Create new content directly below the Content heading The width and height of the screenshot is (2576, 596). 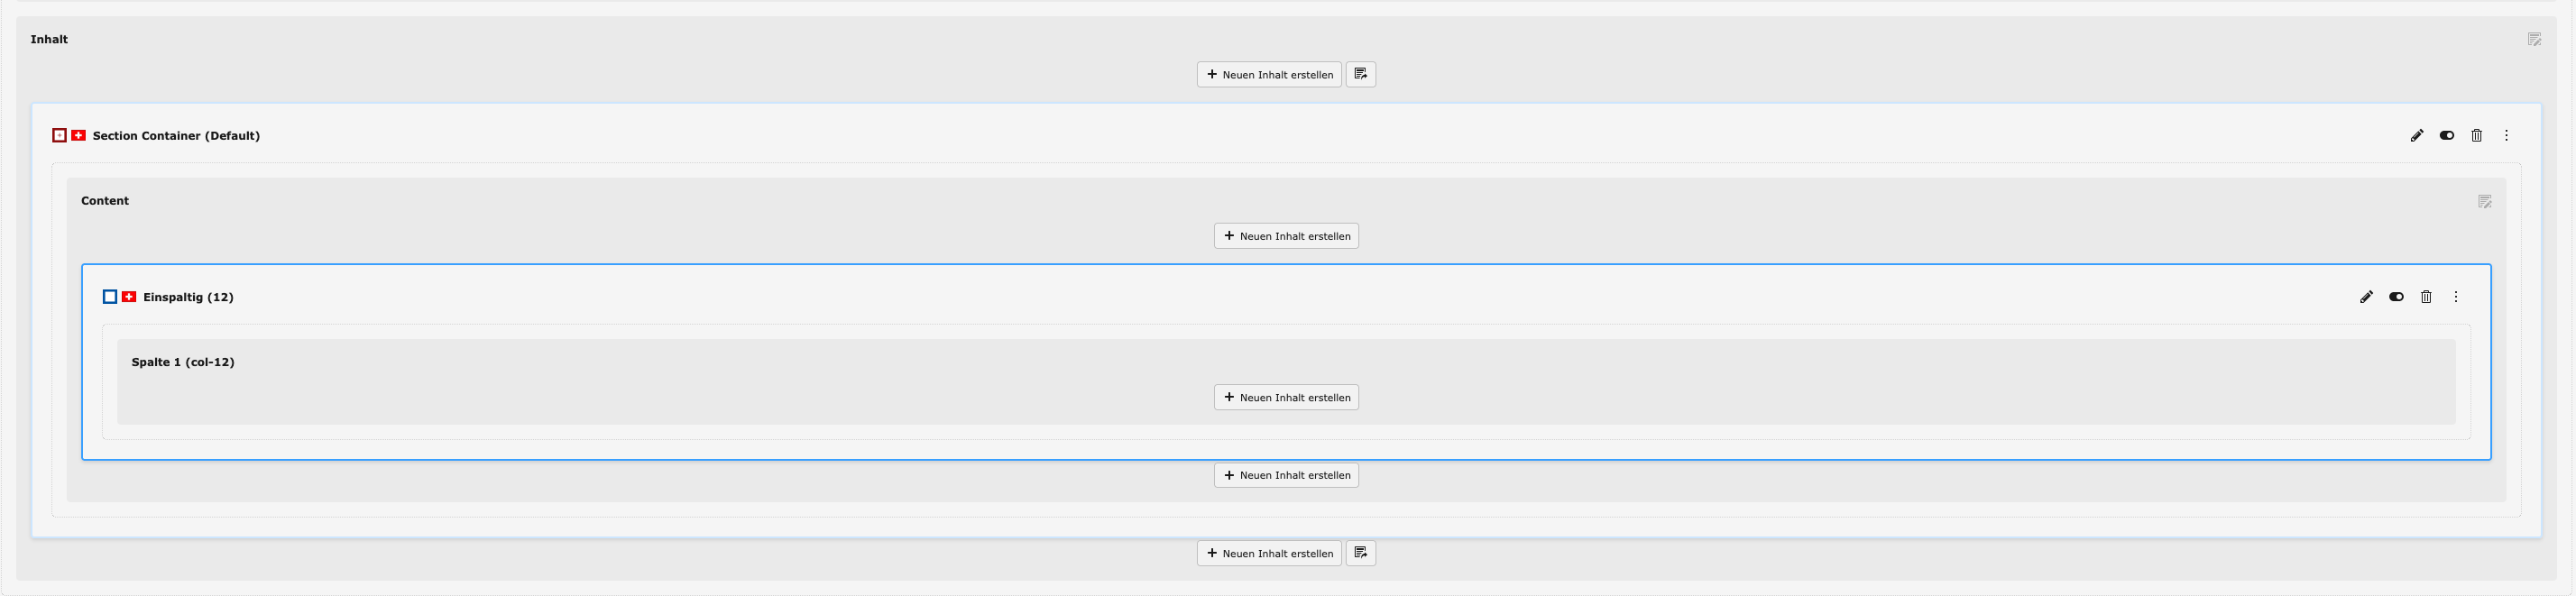(x=1286, y=236)
